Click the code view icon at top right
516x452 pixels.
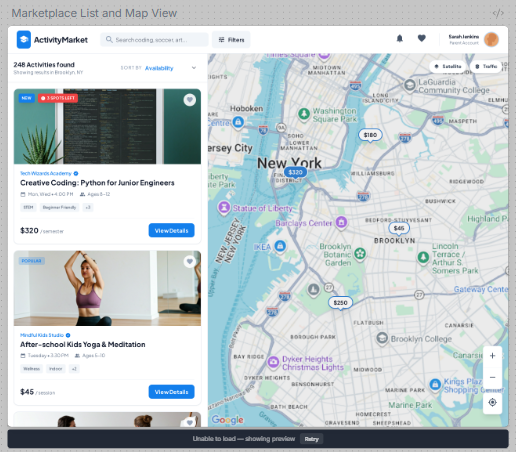tap(498, 13)
